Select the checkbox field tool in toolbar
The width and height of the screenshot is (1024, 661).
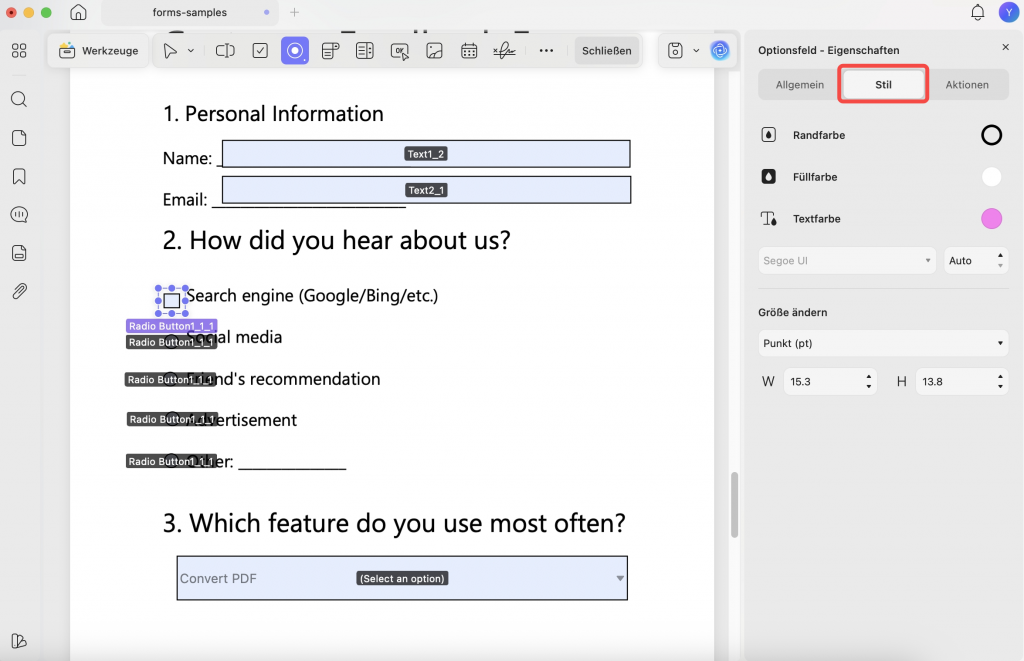(x=260, y=51)
